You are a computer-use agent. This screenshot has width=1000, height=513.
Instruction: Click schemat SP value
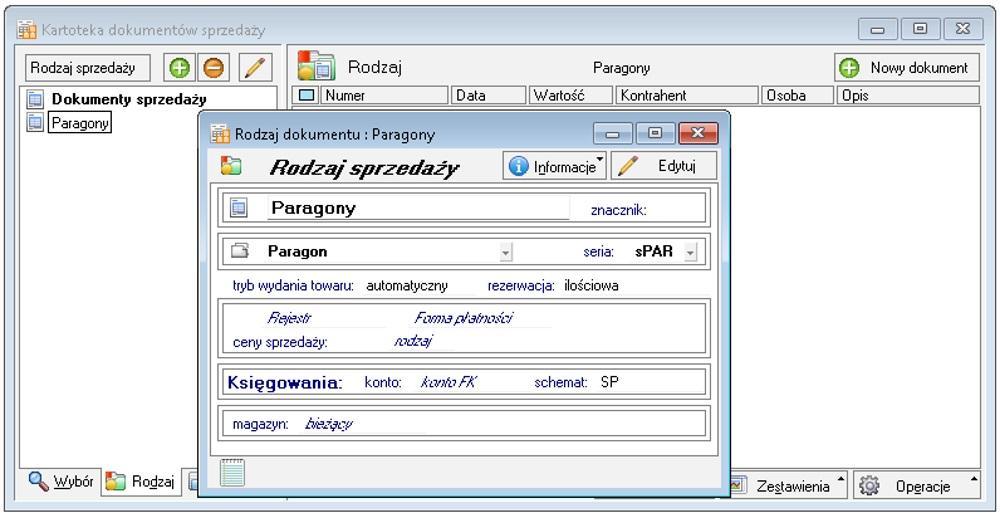610,382
